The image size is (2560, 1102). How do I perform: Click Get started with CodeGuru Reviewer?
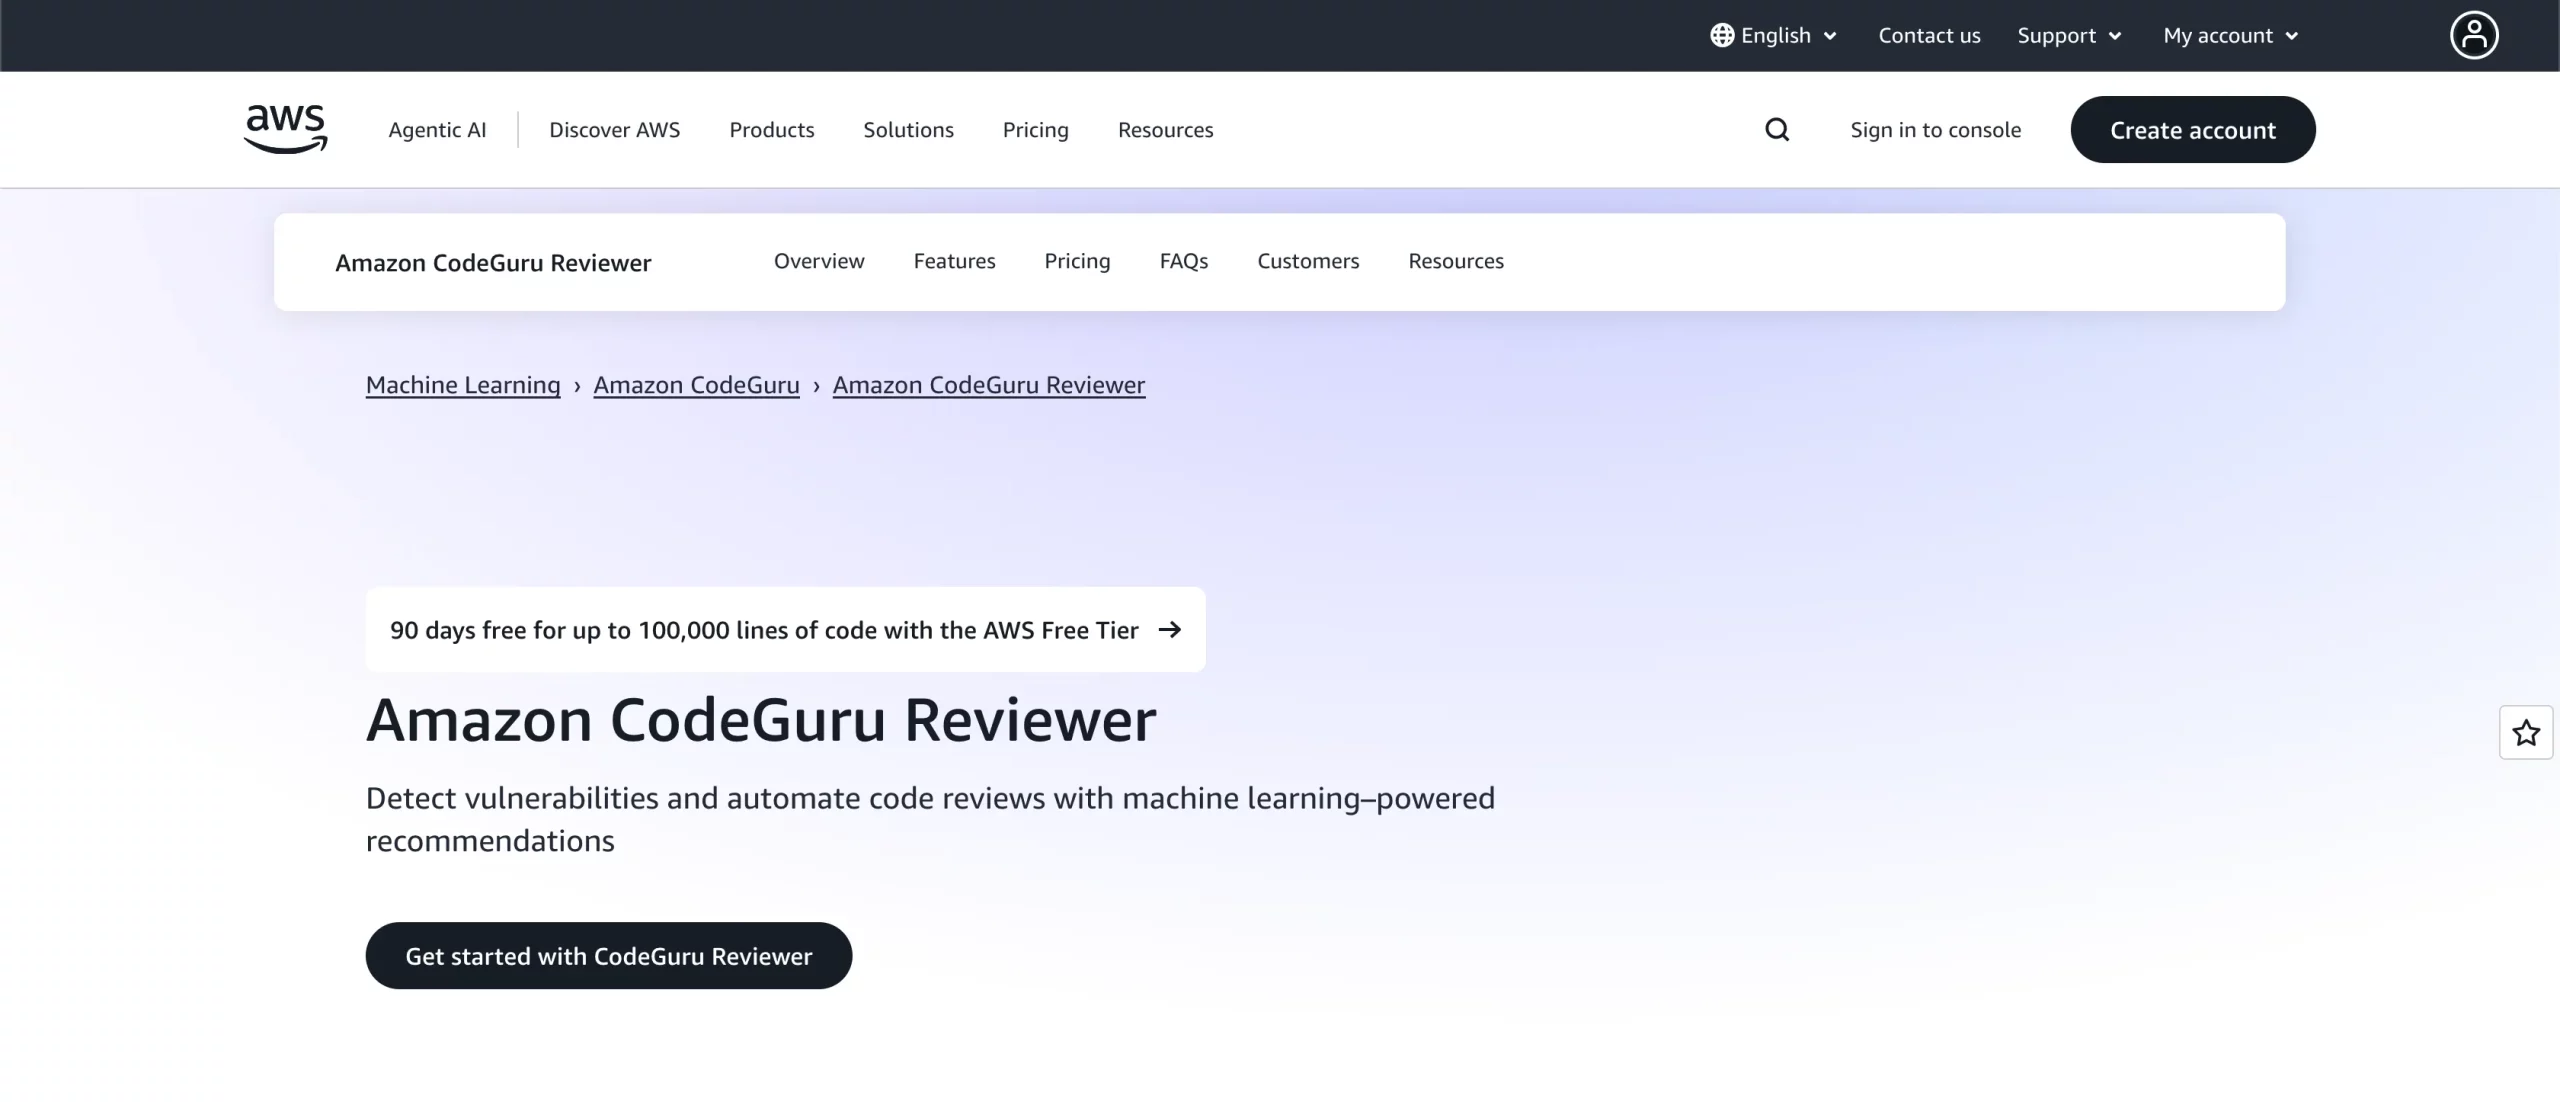coord(609,955)
